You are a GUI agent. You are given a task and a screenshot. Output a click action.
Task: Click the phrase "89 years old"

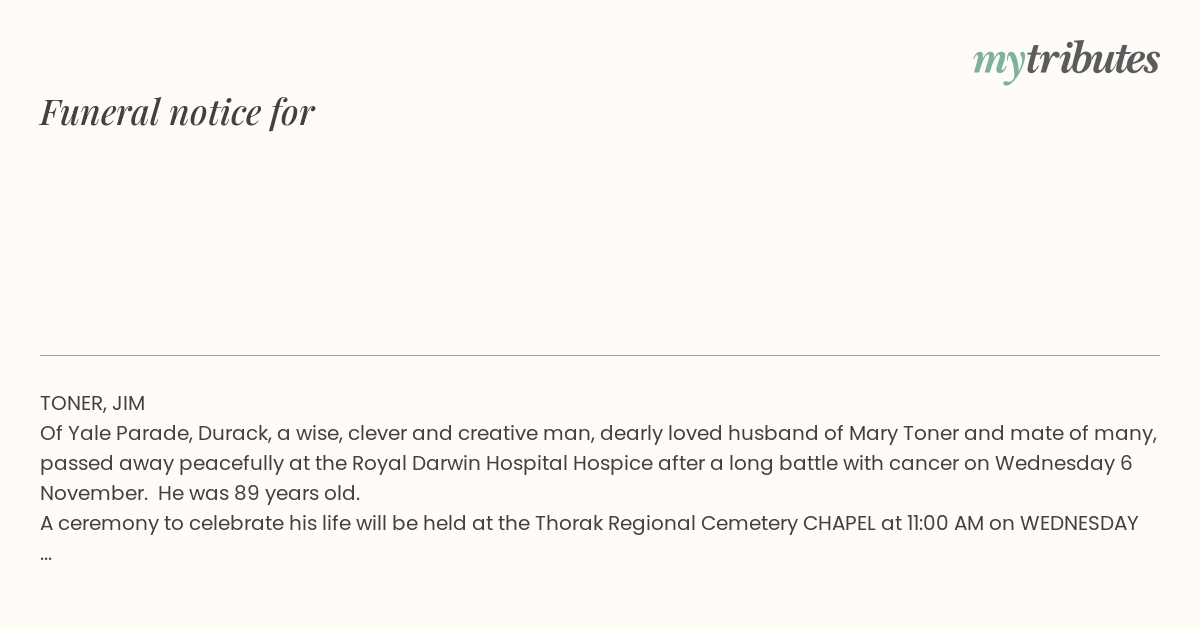[x=297, y=493]
